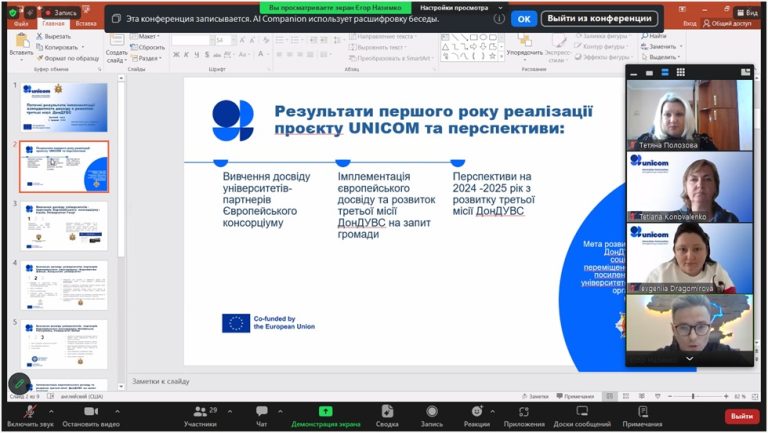Click the red Выйти button

pos(742,416)
